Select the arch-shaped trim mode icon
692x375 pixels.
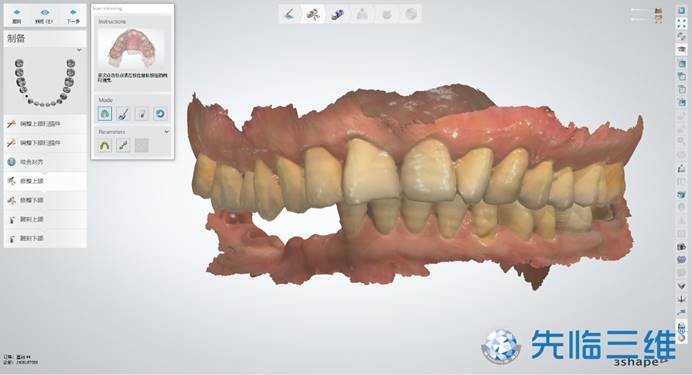[105, 114]
